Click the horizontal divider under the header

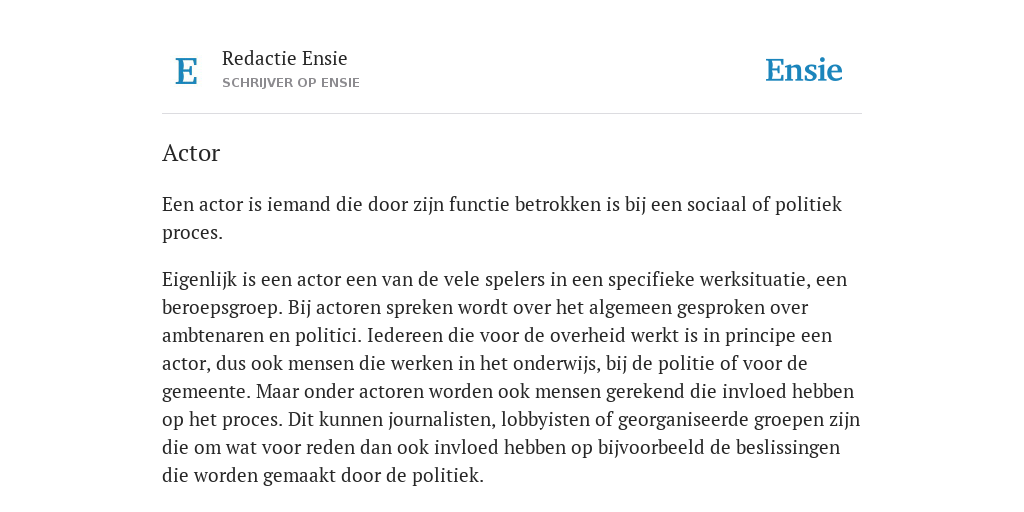tap(512, 114)
